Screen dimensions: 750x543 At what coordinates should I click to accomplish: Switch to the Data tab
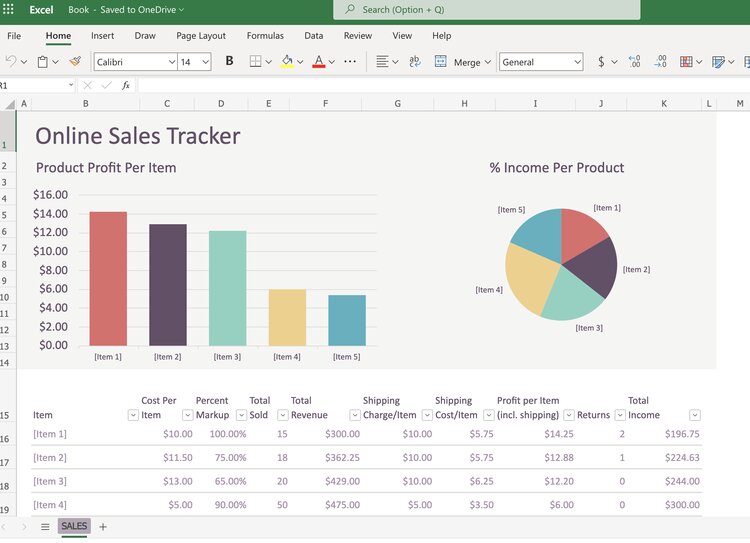[313, 36]
